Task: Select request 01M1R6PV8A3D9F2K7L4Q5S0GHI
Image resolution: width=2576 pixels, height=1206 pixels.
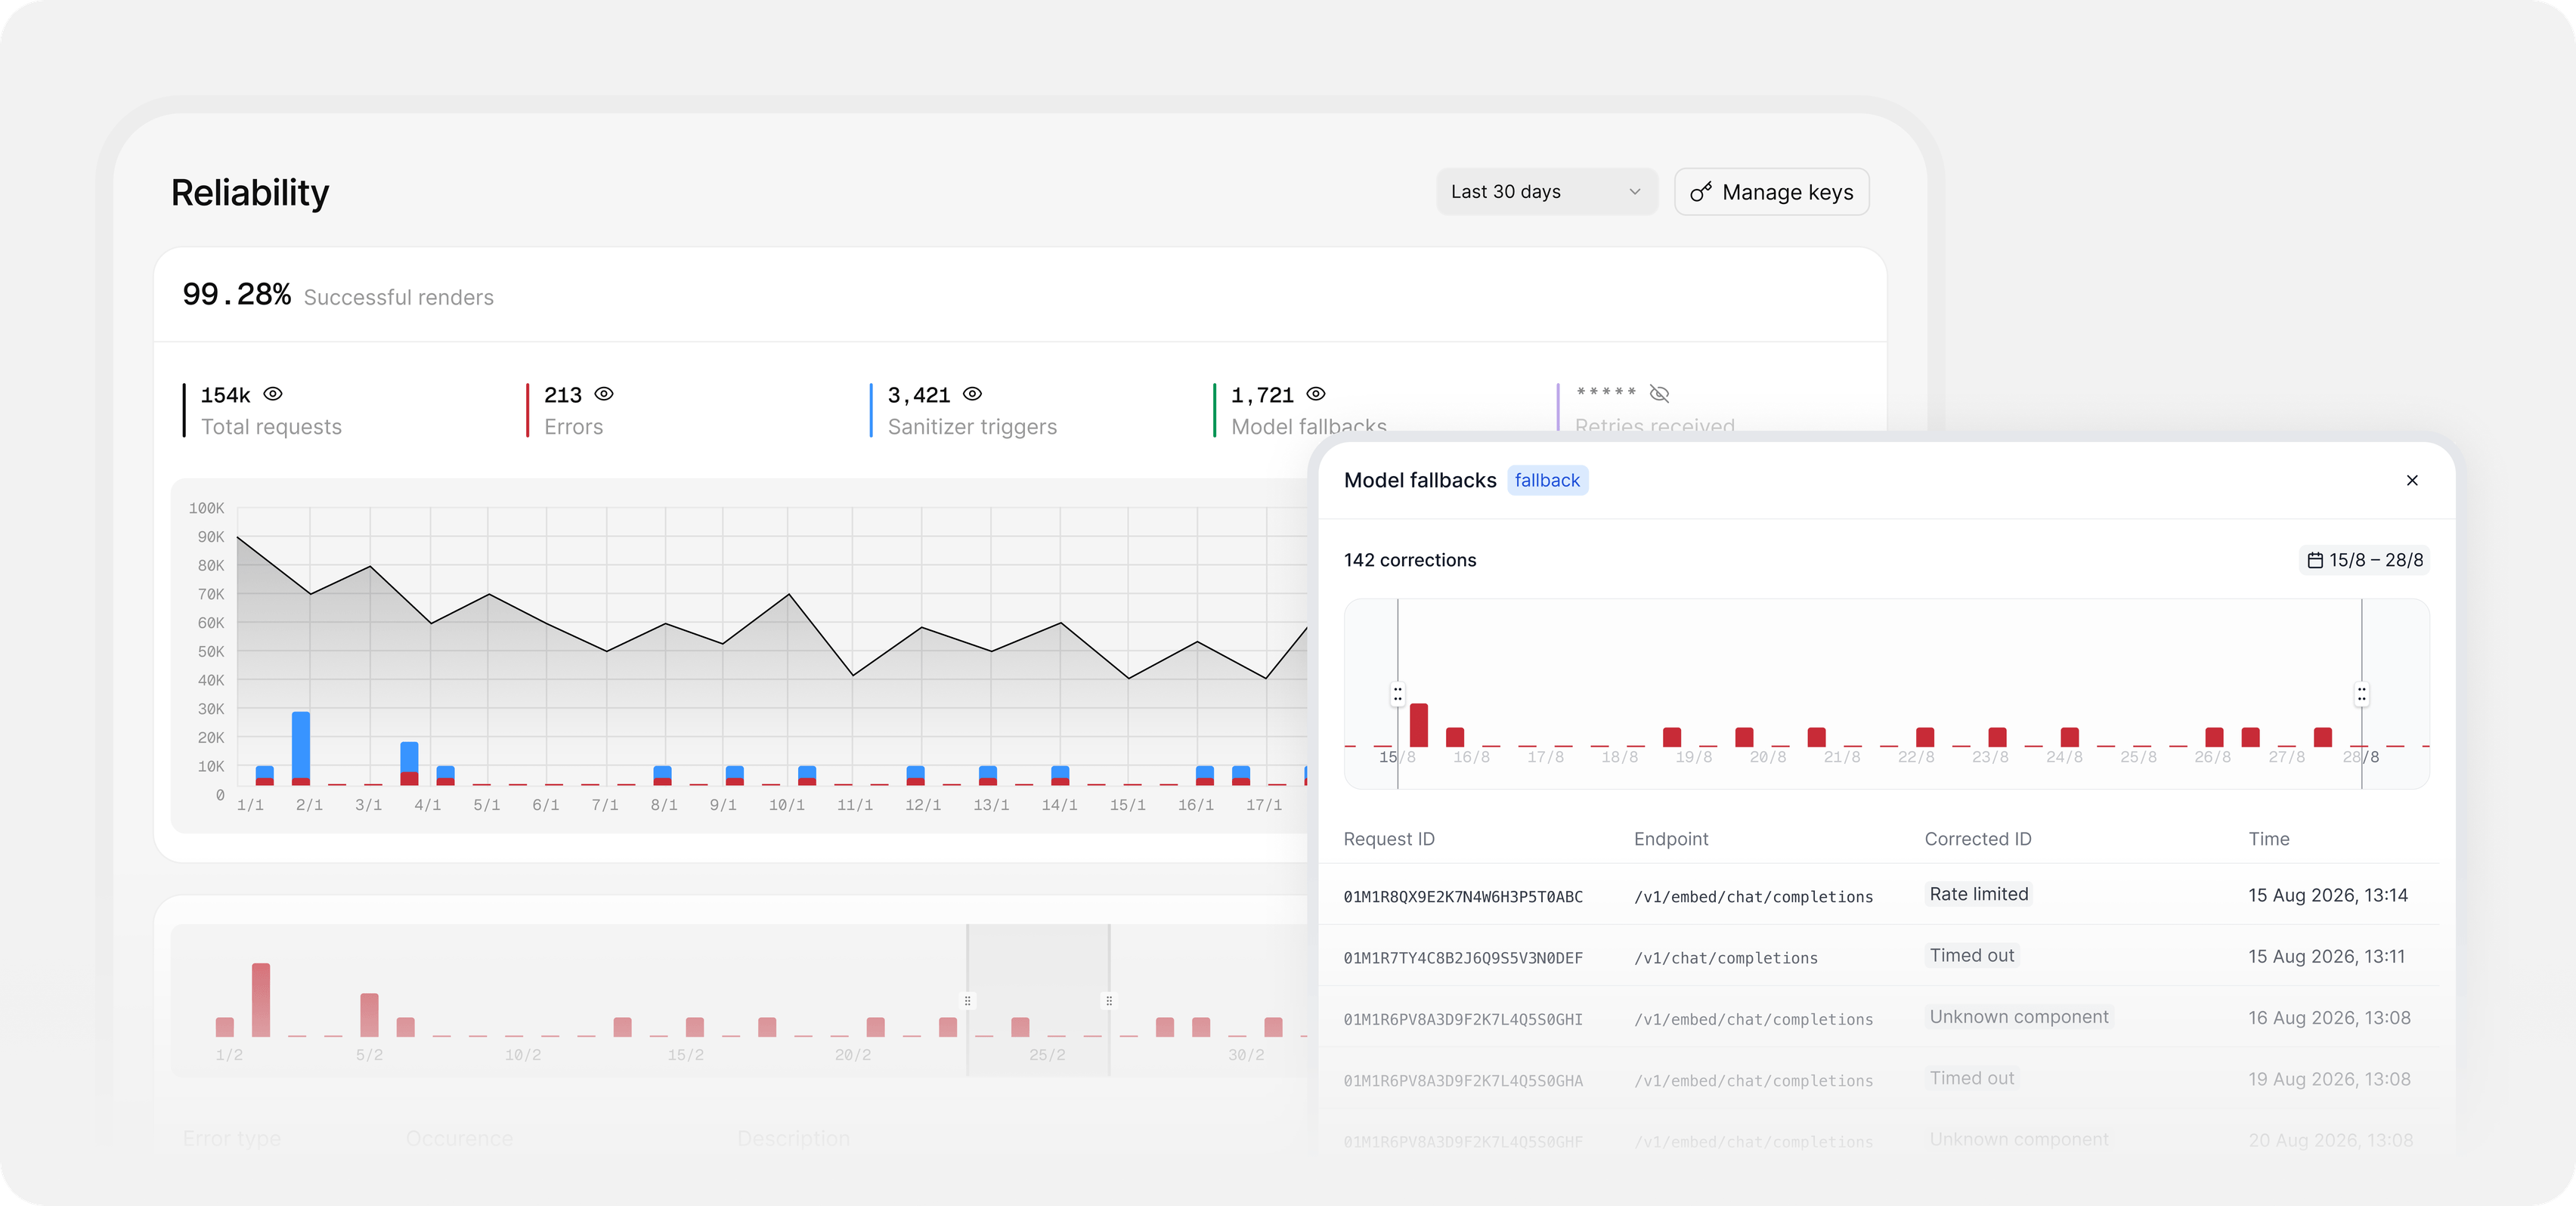Action: click(x=1463, y=1019)
